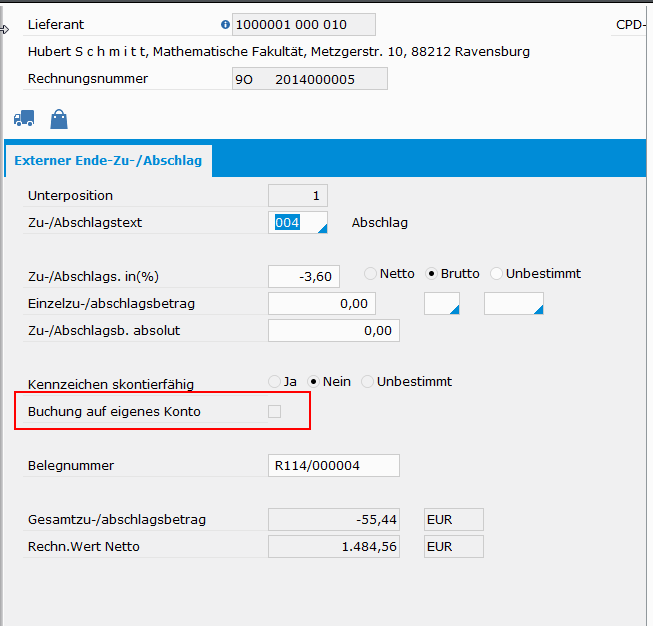Open value help of Zu-/Abschlagstext field 004
Viewport: 653px width, 626px height.
pyautogui.click(x=322, y=228)
